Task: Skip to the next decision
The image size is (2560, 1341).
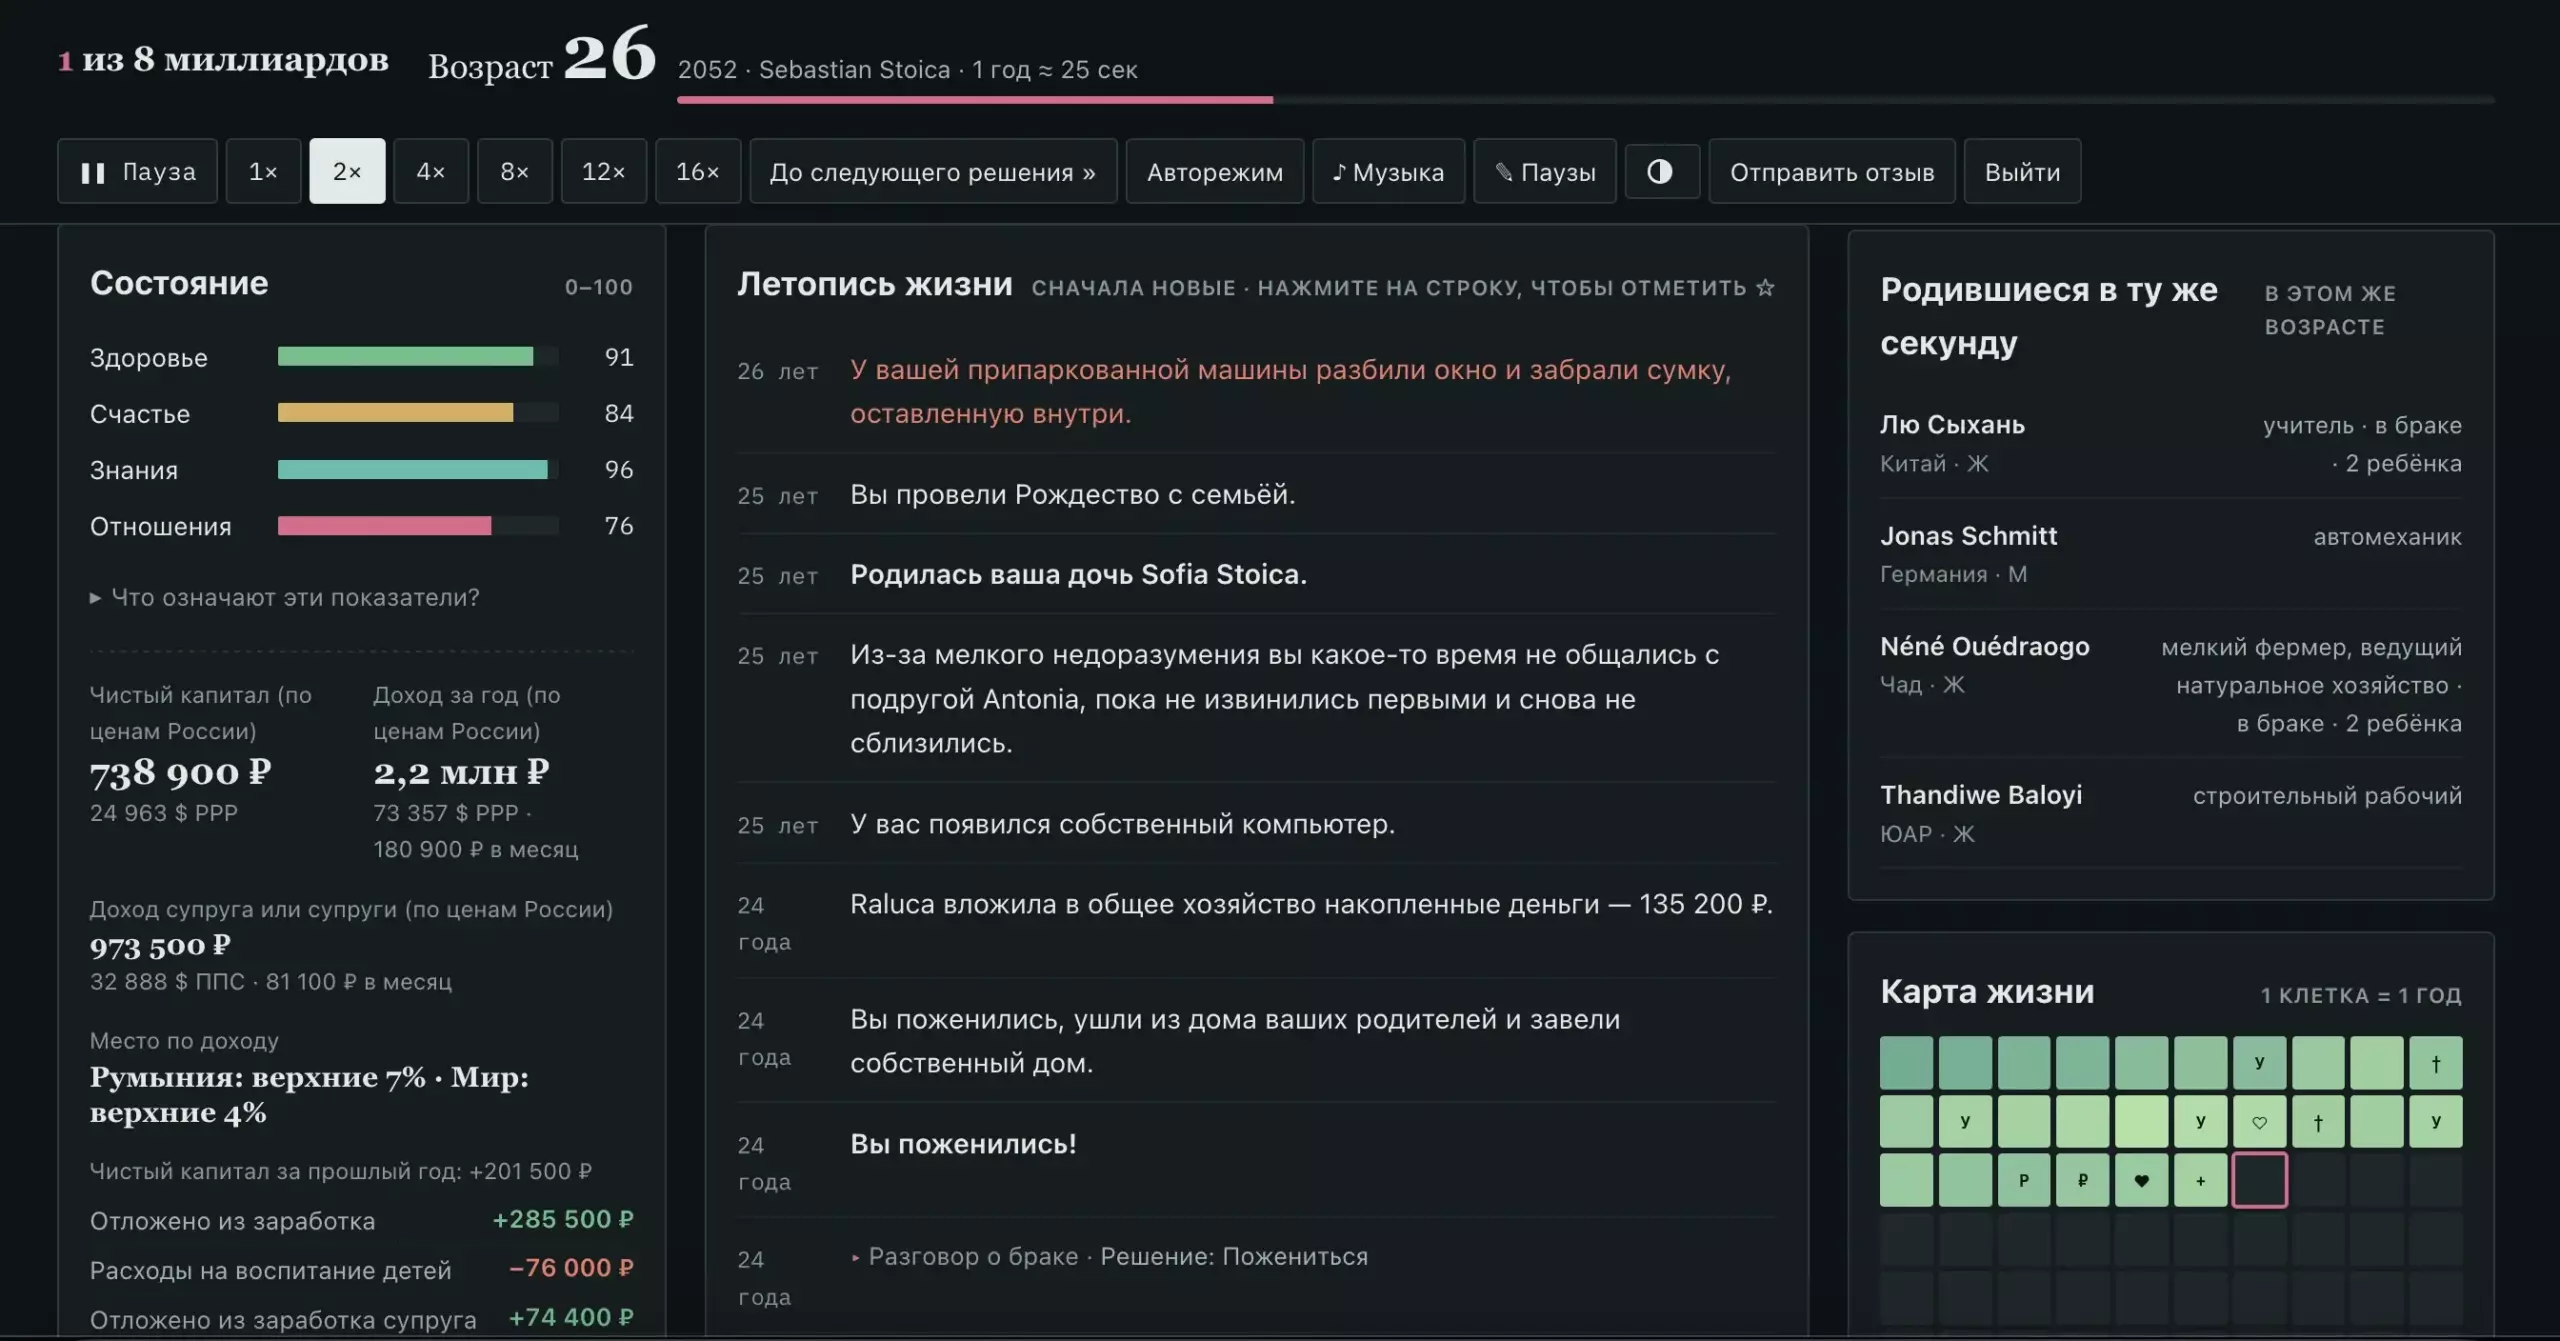Action: click(933, 172)
